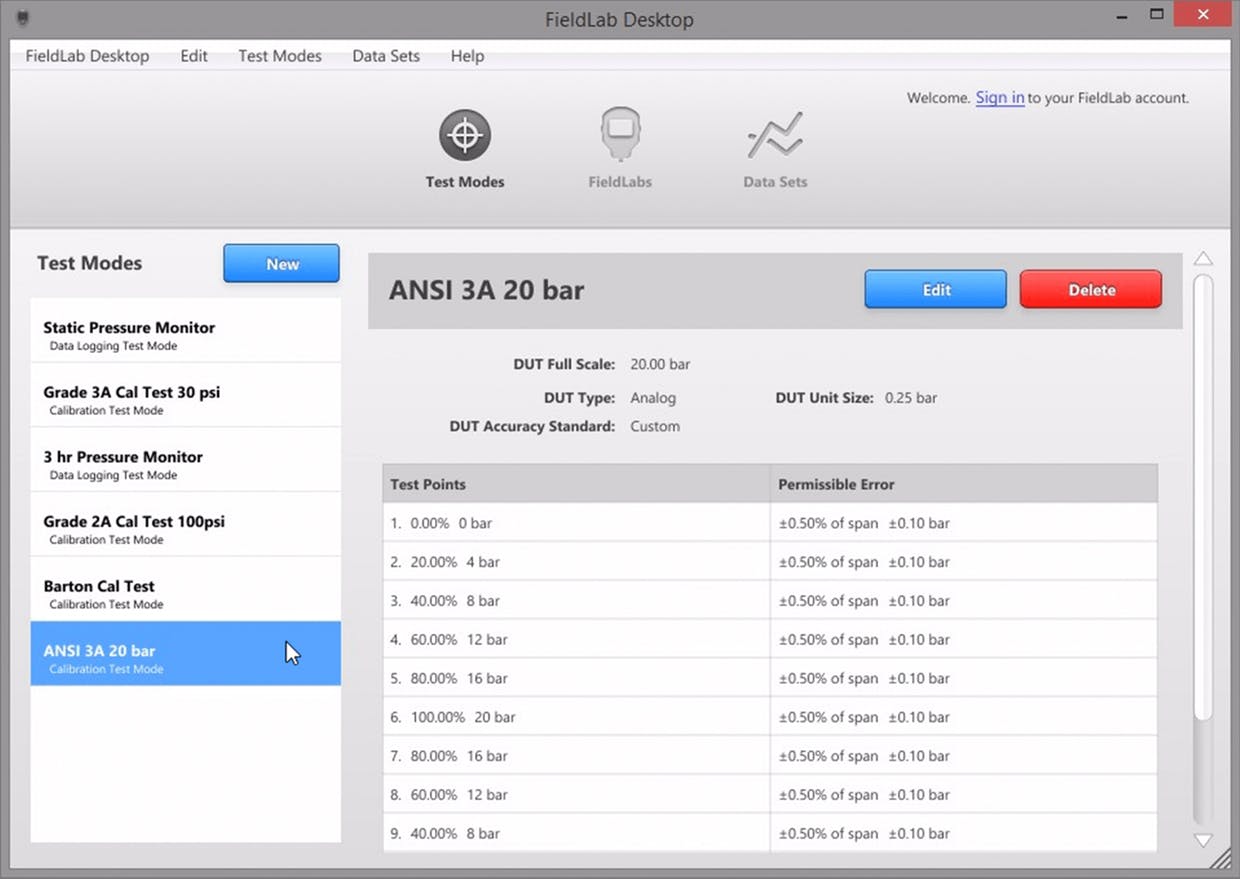Click the Test Points column header
This screenshot has width=1240, height=879.
[576, 484]
